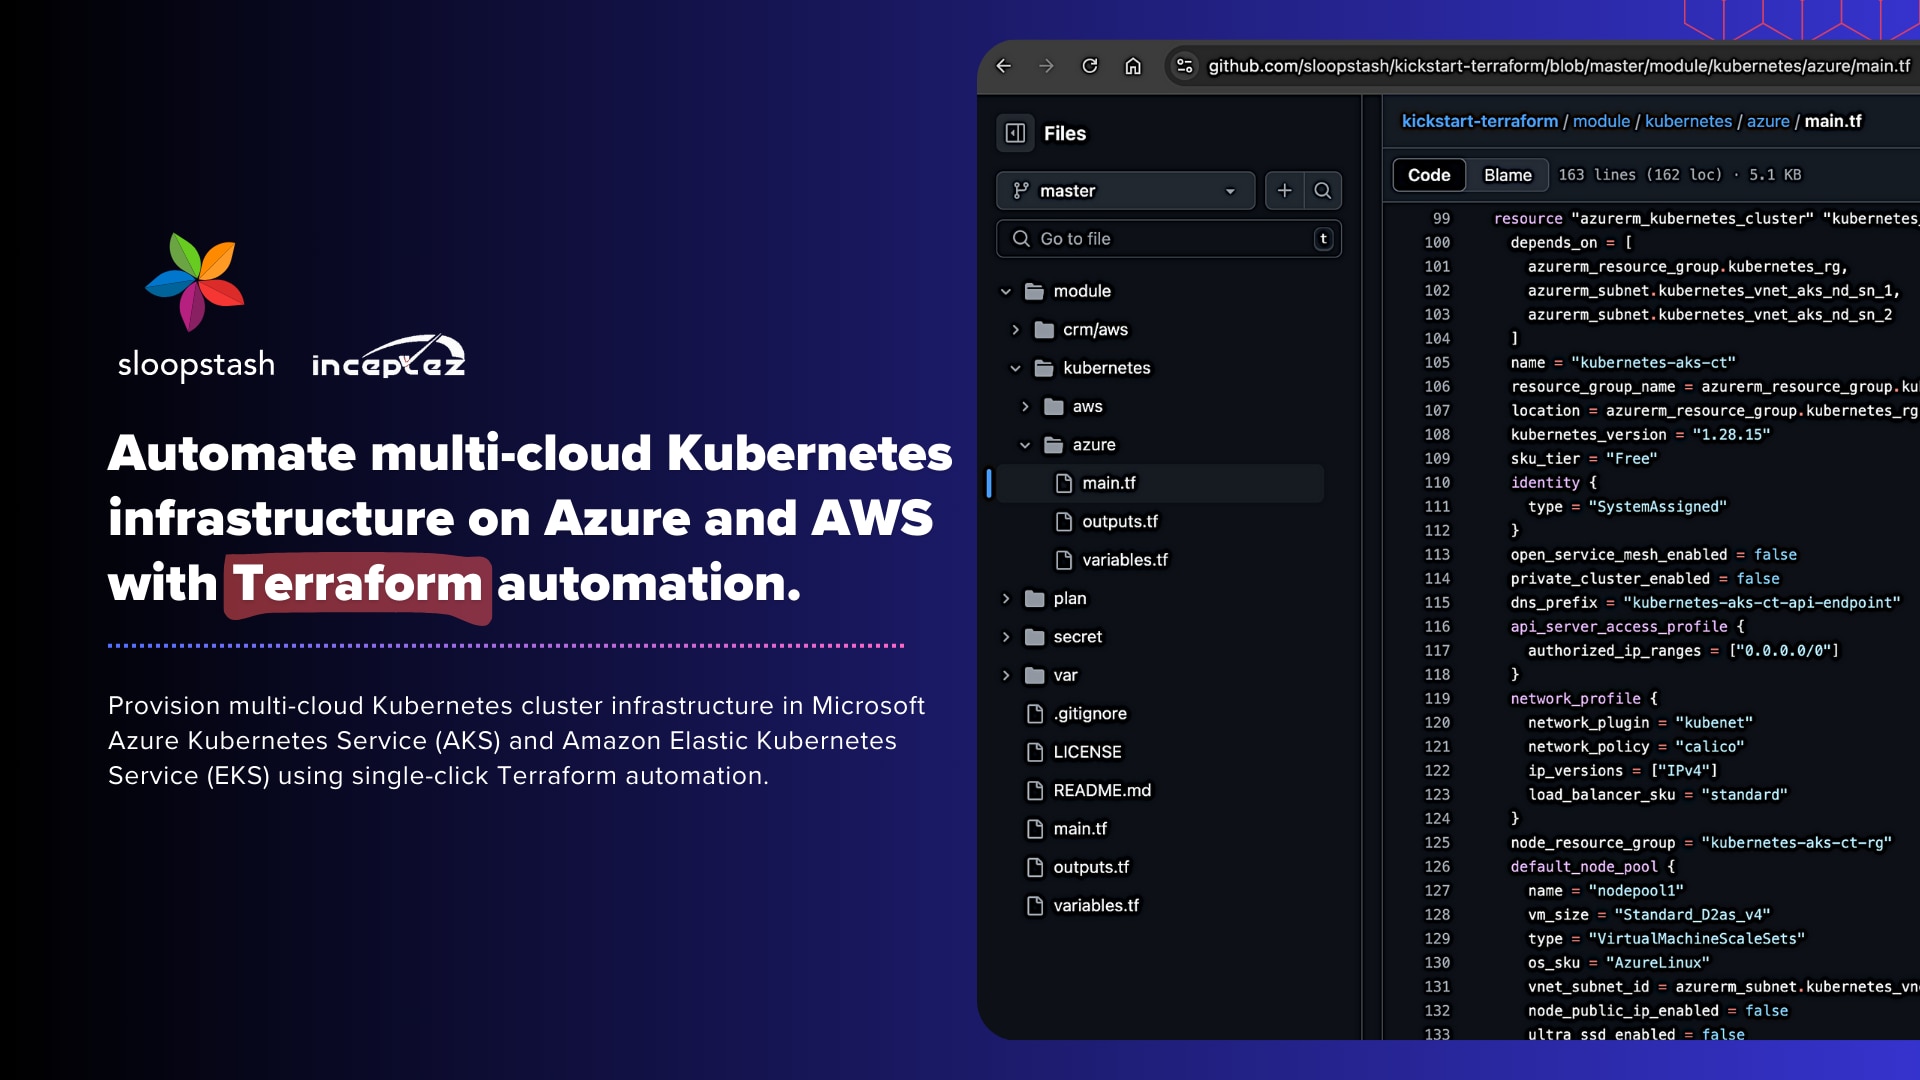Open the master branch dropdown

point(1125,191)
